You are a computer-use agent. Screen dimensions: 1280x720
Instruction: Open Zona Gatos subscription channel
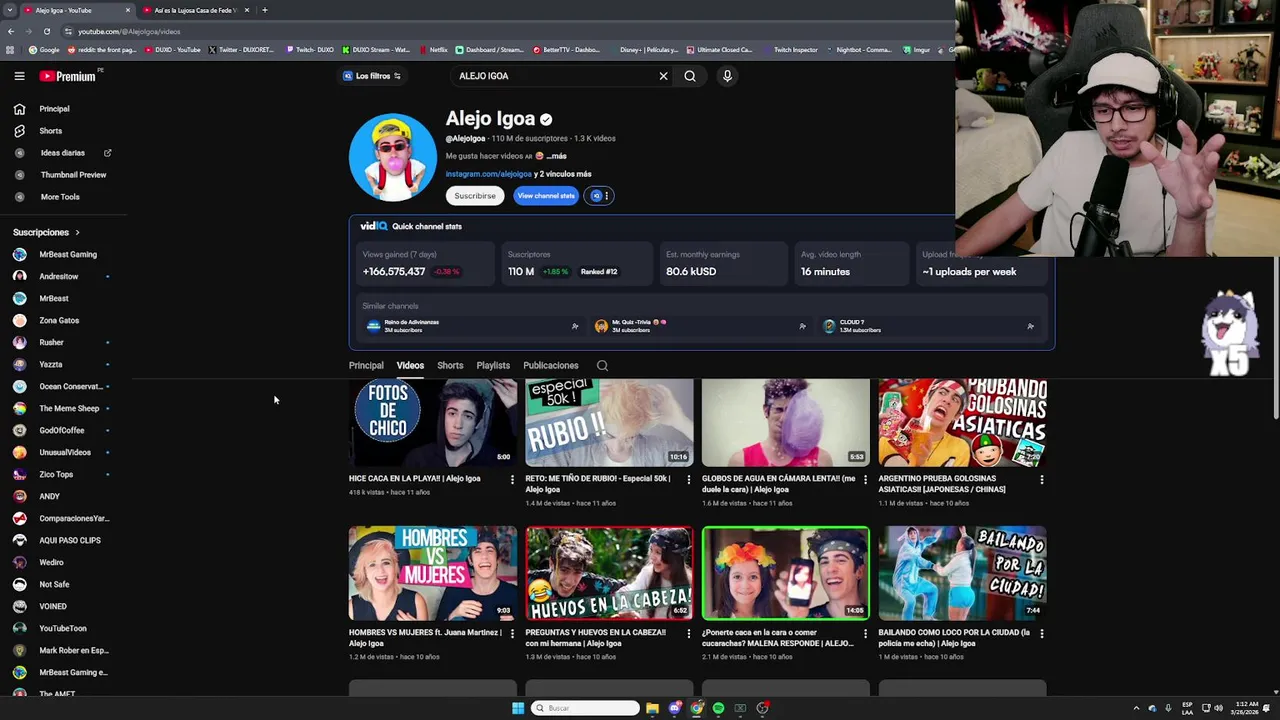[x=60, y=321]
